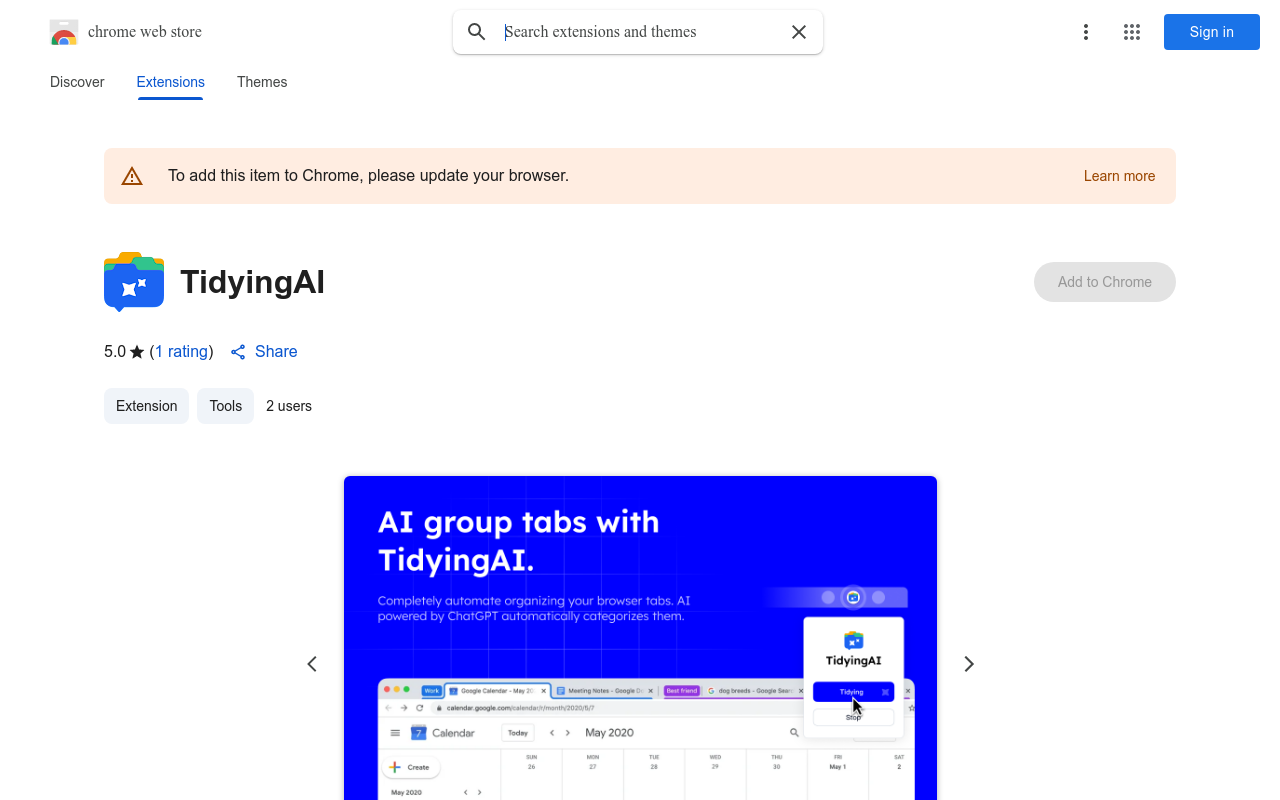This screenshot has width=1280, height=800.
Task: Focus the search extensions and themes field
Action: pos(638,32)
